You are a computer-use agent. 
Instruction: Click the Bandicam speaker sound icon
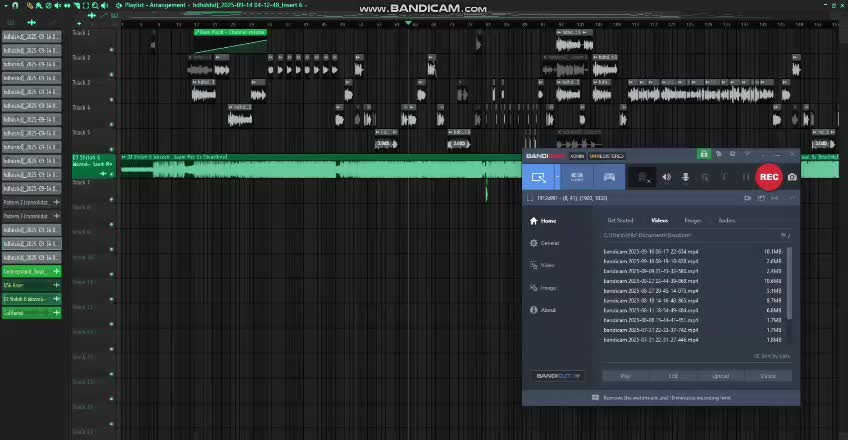coord(666,177)
